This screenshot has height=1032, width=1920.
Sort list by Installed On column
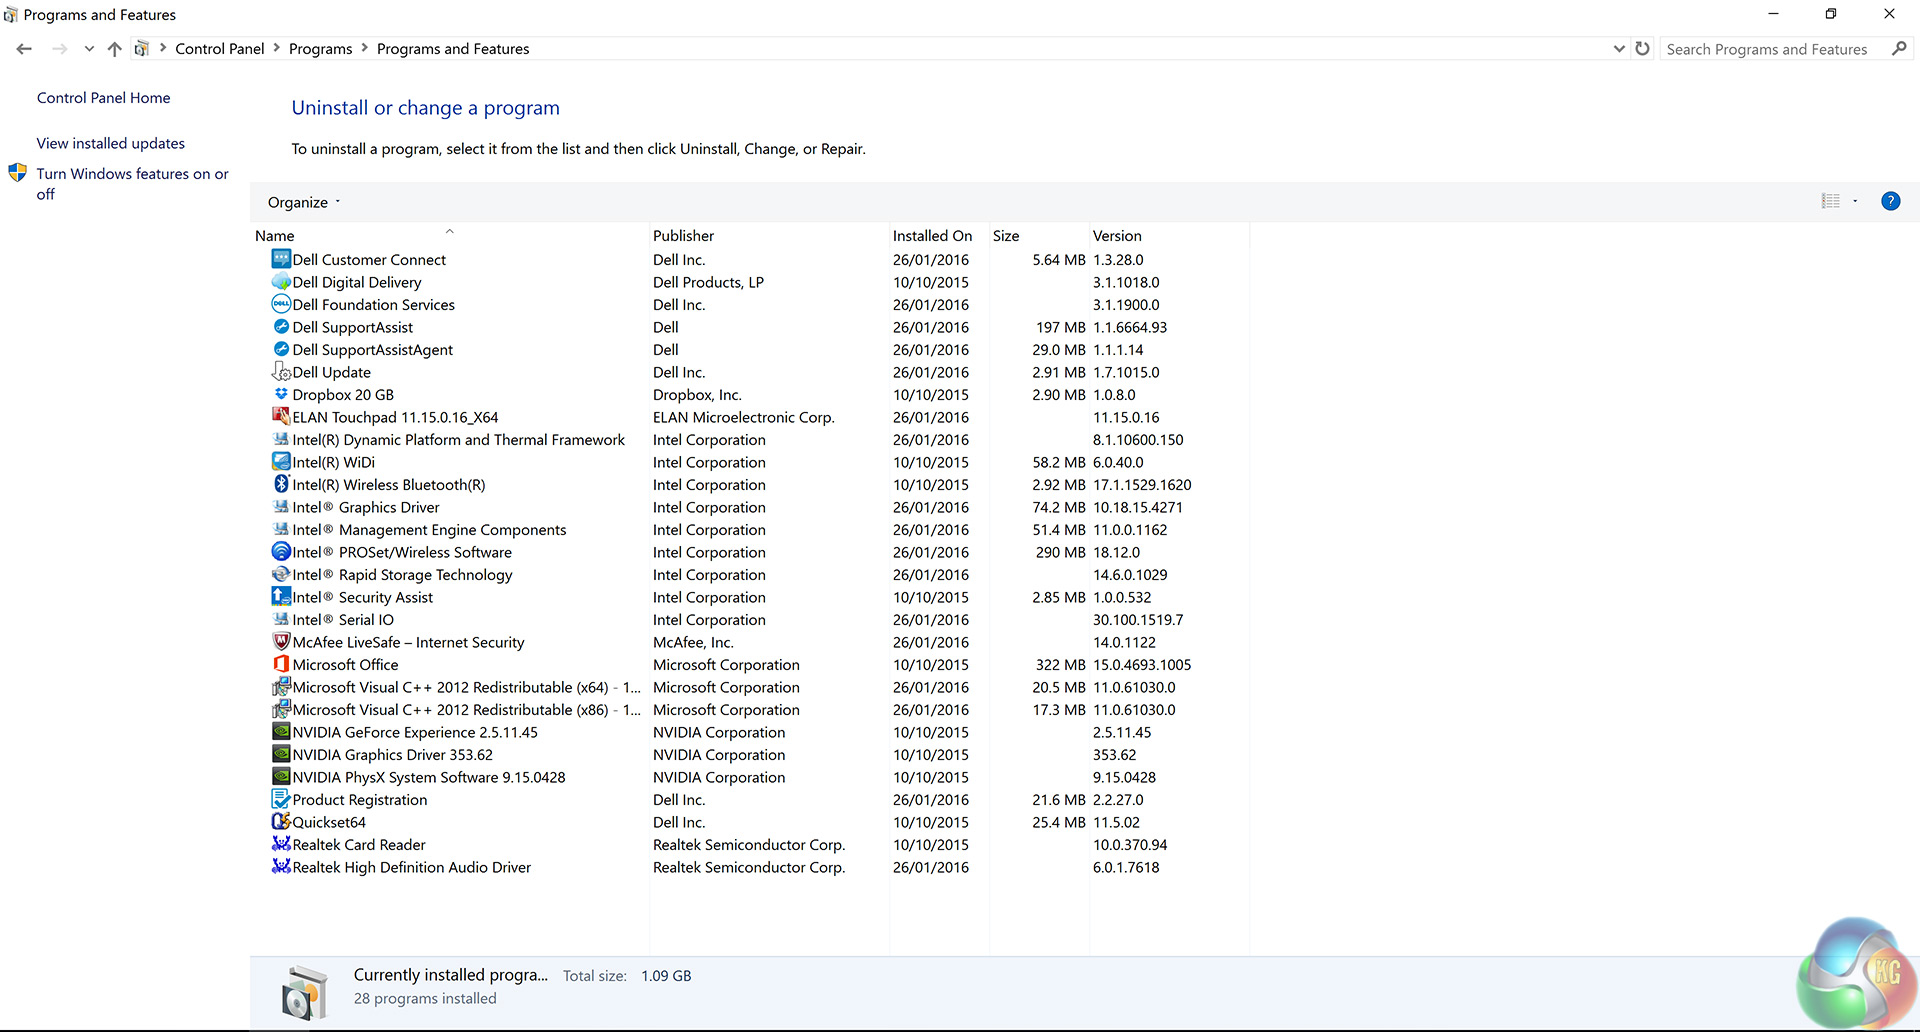click(931, 236)
